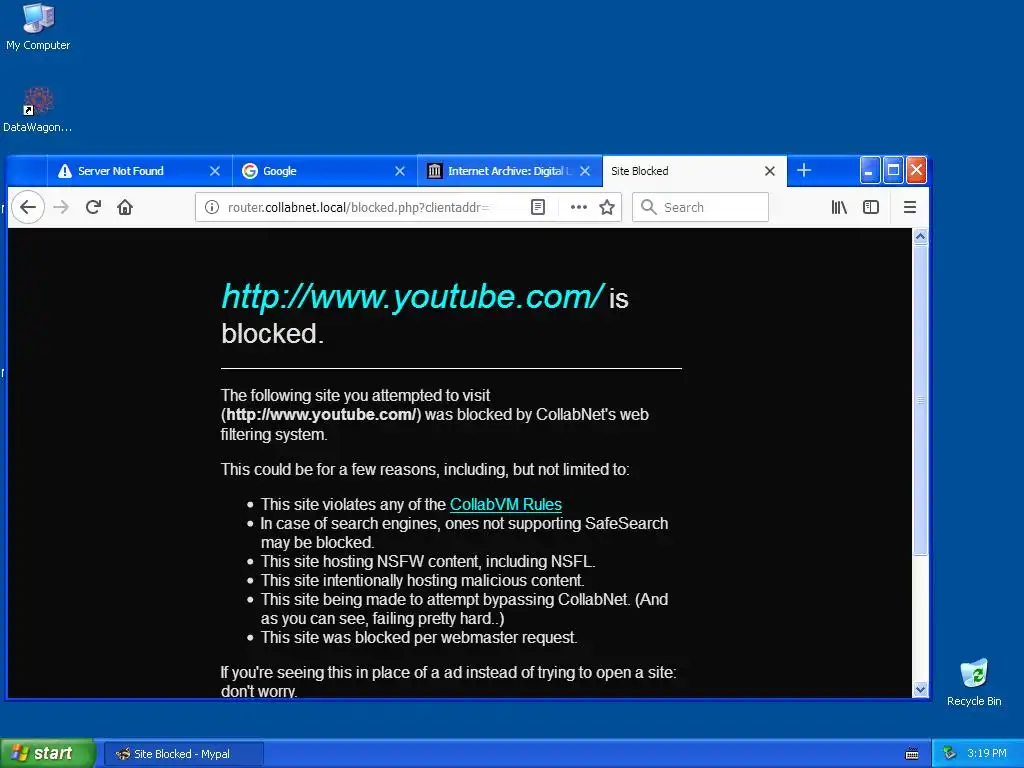
Task: Click the Google favicon on tab
Action: (249, 171)
